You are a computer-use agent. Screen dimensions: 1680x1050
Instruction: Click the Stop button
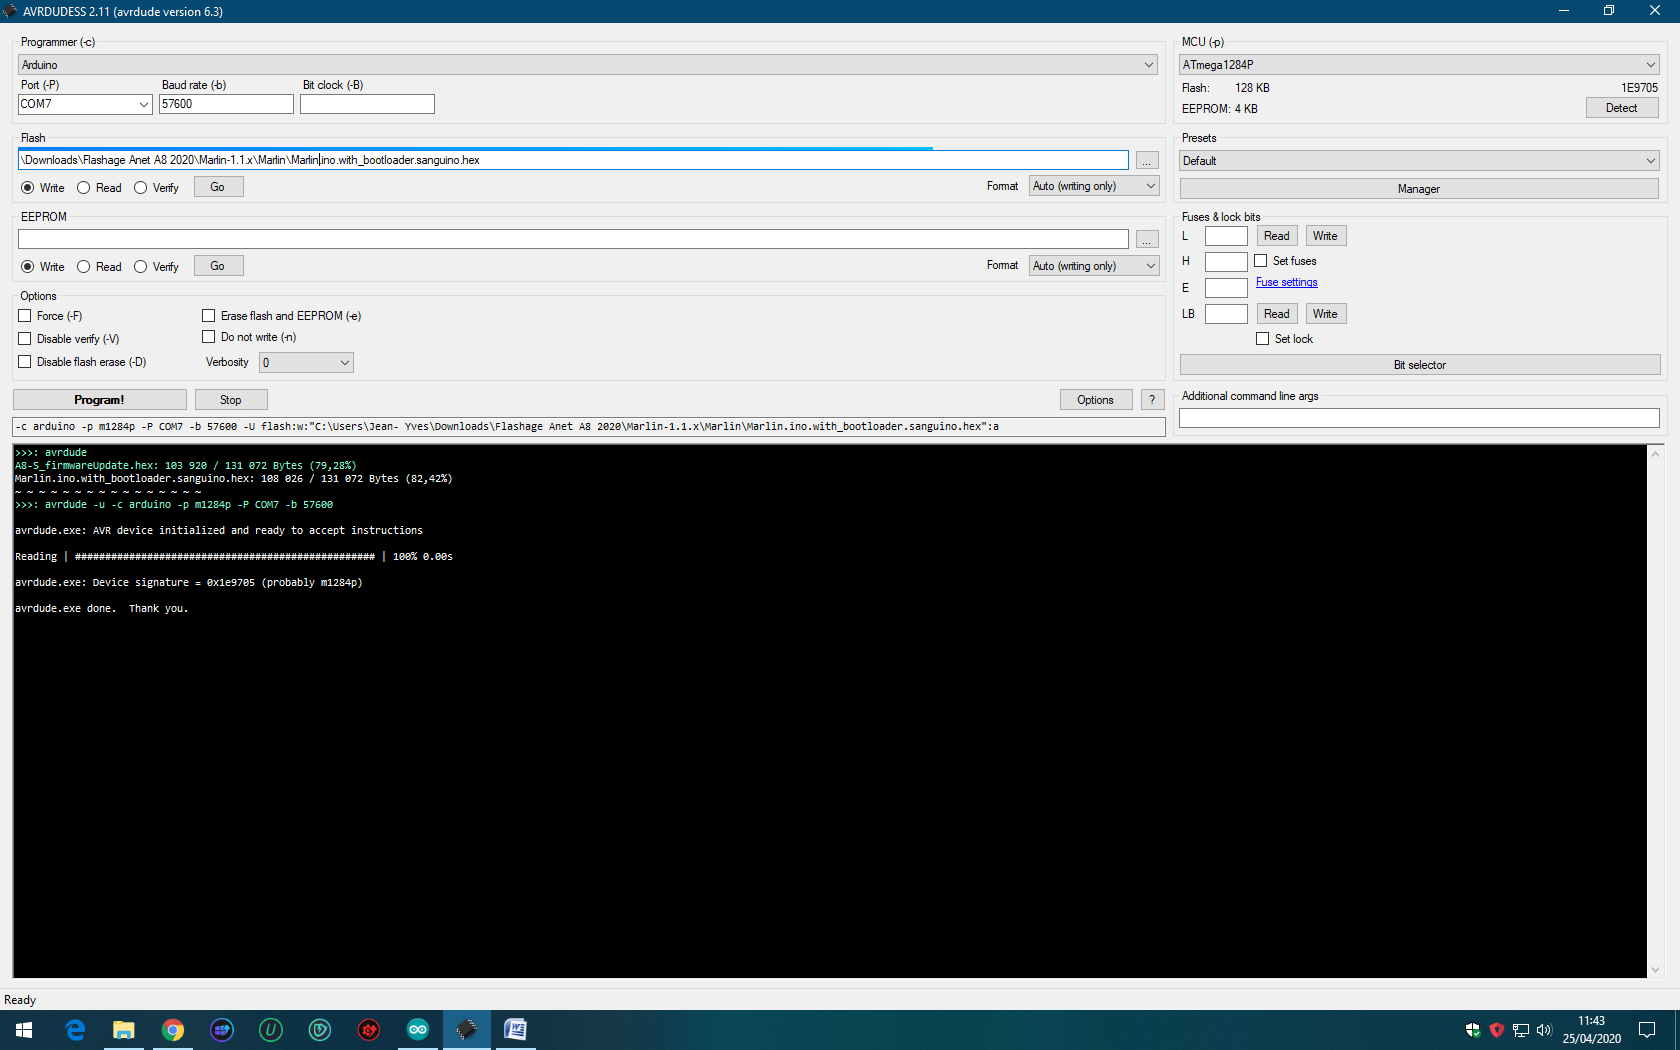231,400
